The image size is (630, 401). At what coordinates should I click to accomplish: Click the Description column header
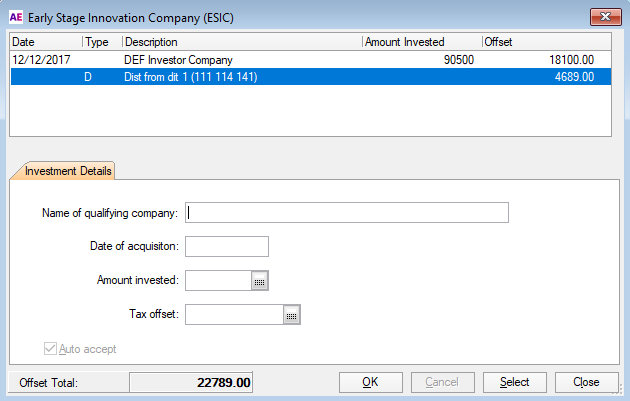pos(240,42)
